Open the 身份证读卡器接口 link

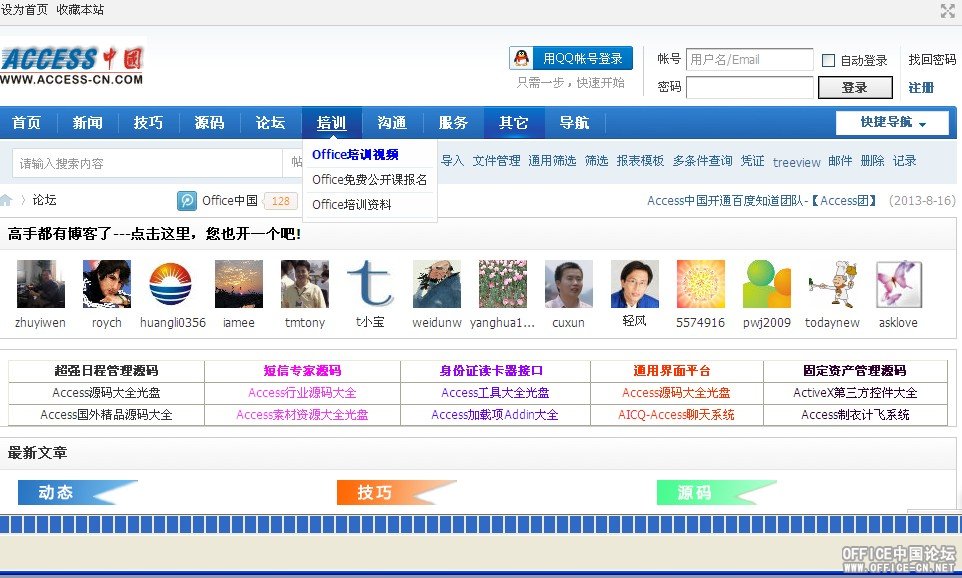tap(491, 371)
